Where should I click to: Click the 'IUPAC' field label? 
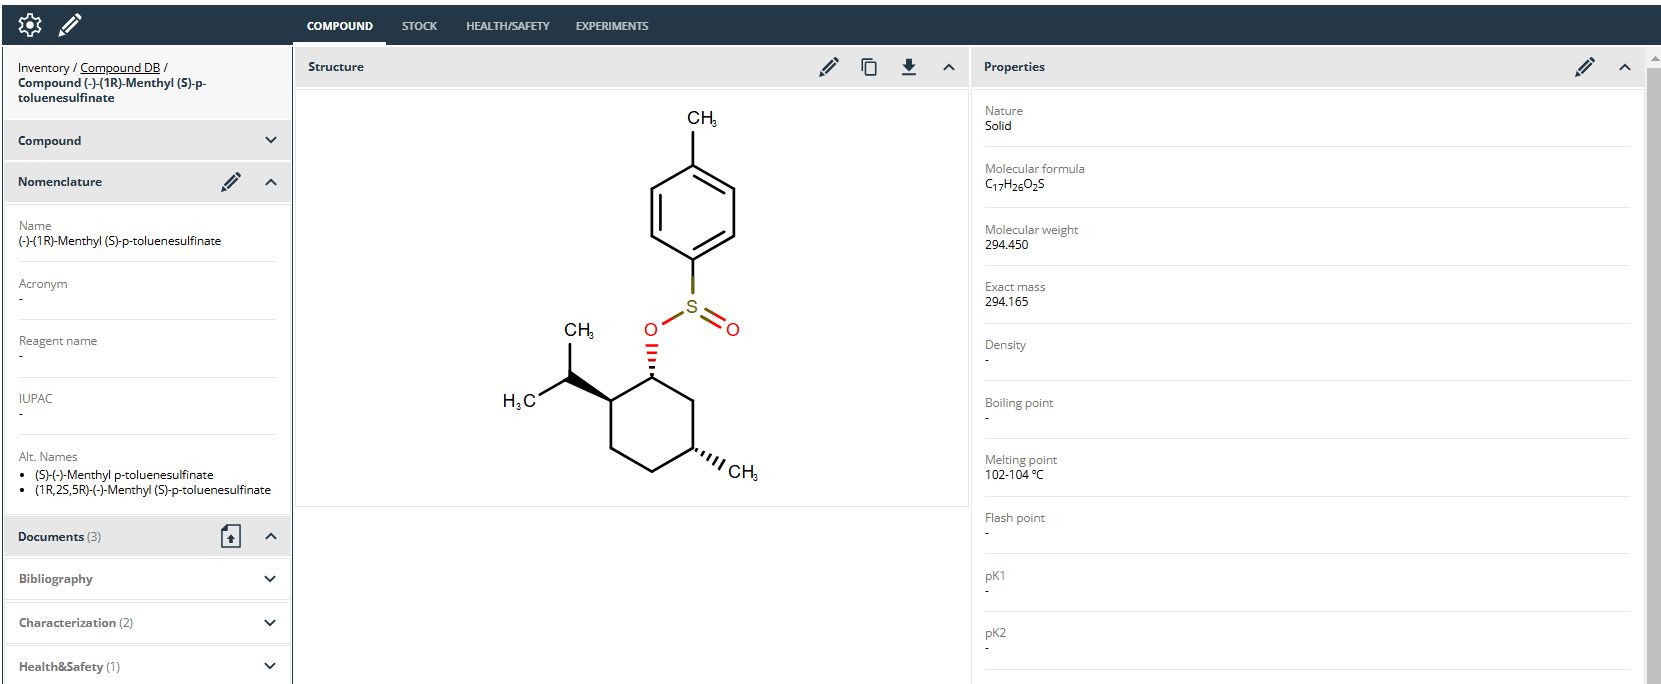tap(36, 399)
